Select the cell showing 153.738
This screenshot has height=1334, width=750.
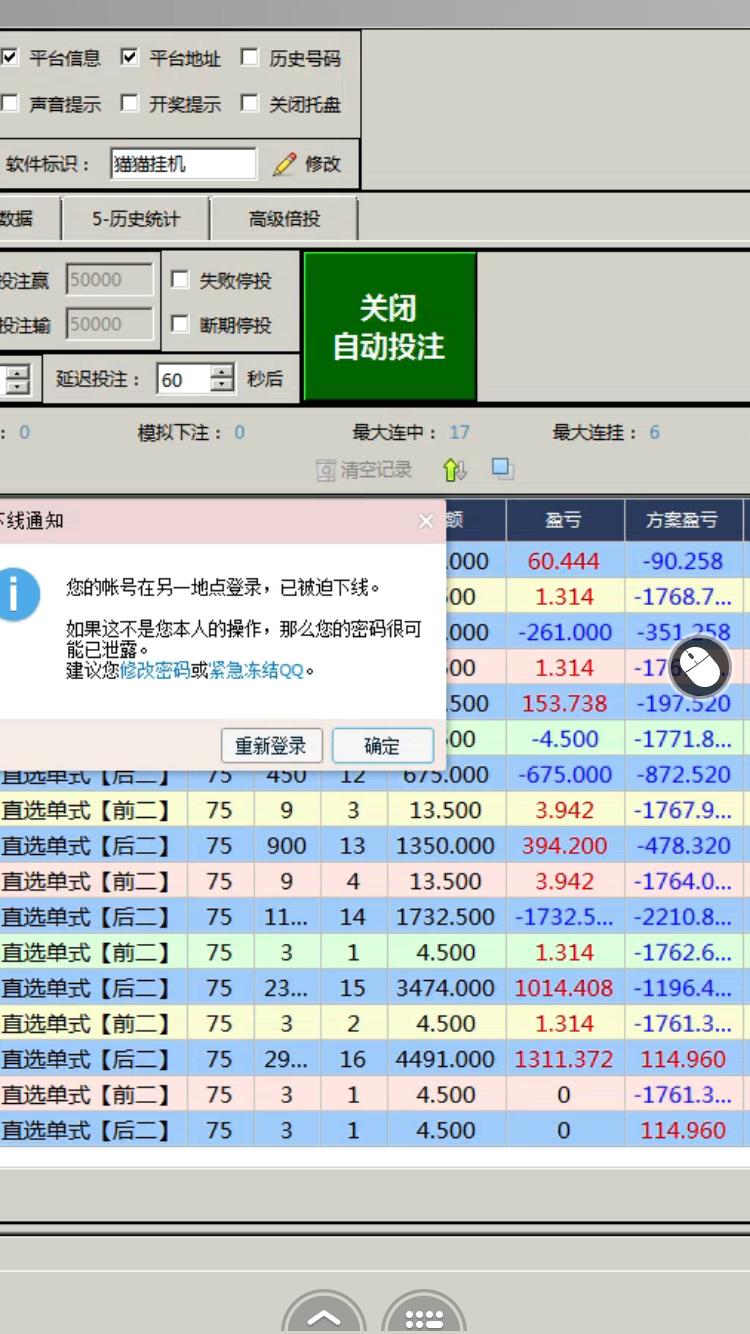pos(564,703)
